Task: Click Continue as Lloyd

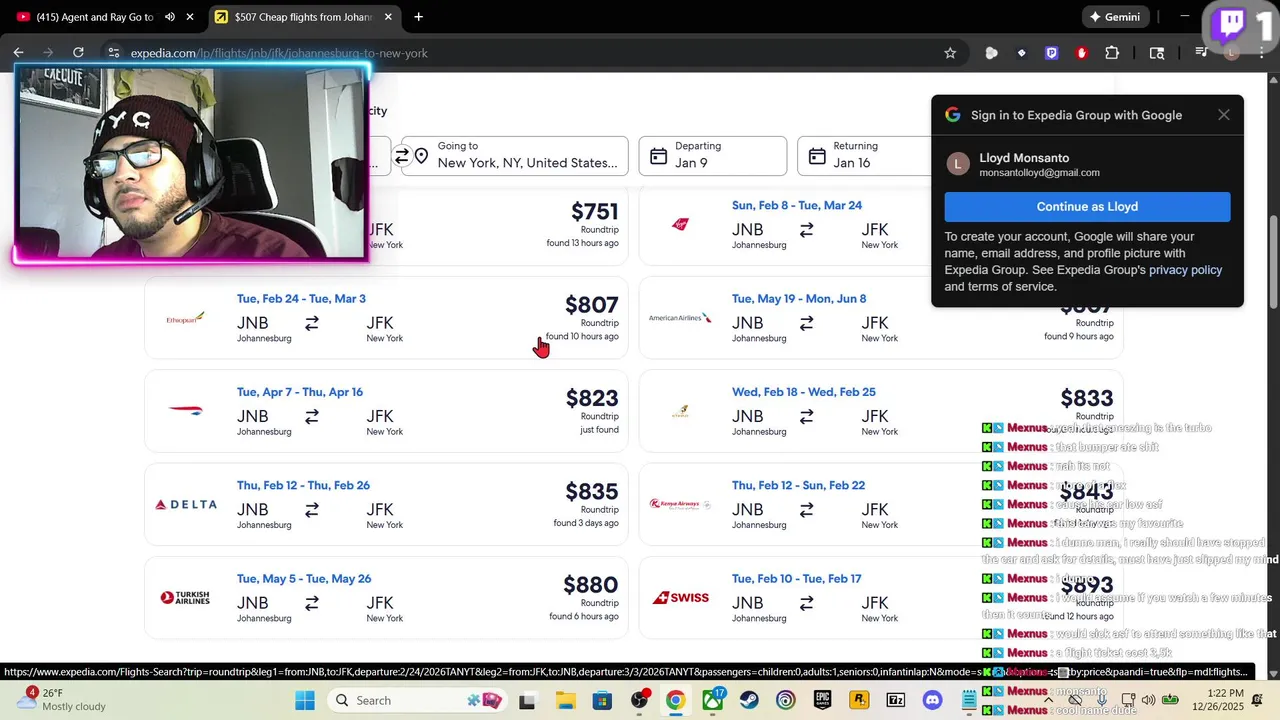Action: click(1087, 207)
